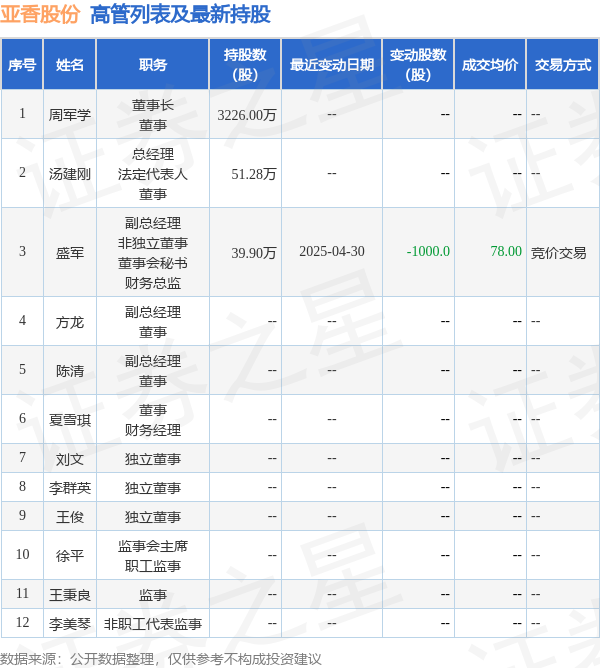This screenshot has height=668, width=600.
Task: Click the name 王秉良
Action: click(70, 595)
